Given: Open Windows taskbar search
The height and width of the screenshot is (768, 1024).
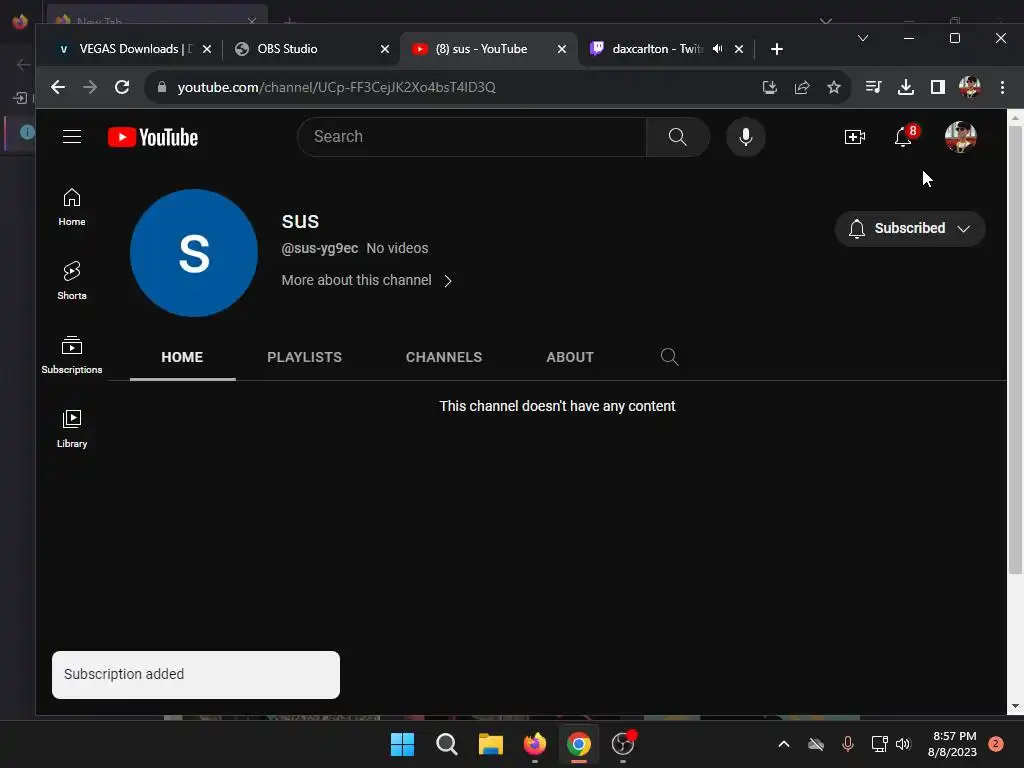Looking at the screenshot, I should (x=447, y=744).
